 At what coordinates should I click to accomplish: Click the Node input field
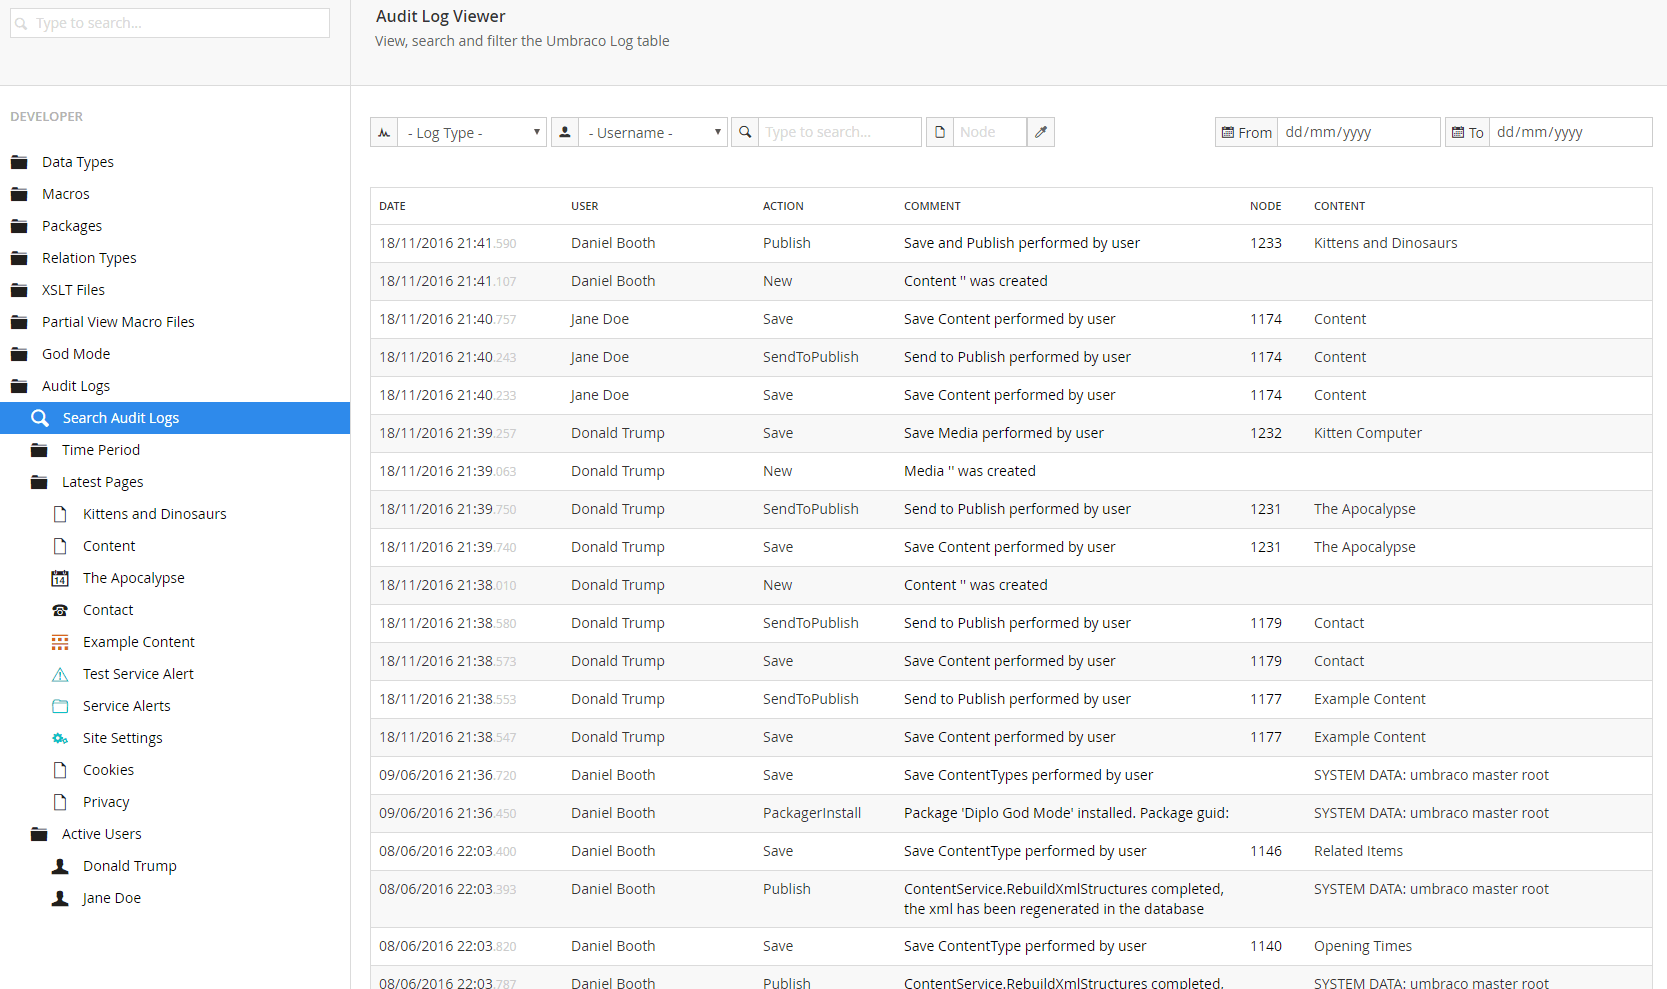point(989,132)
